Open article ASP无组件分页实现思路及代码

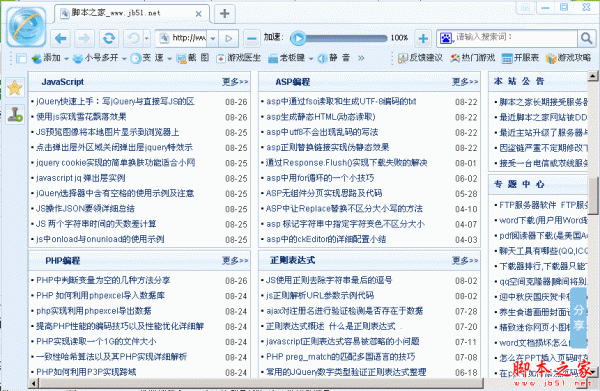(x=324, y=193)
